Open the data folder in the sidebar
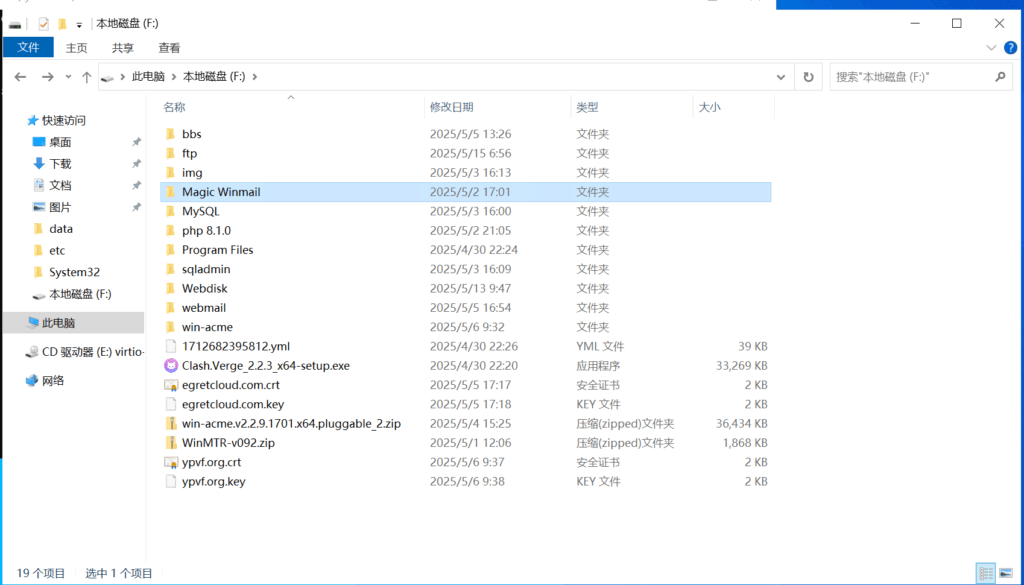 pos(61,229)
